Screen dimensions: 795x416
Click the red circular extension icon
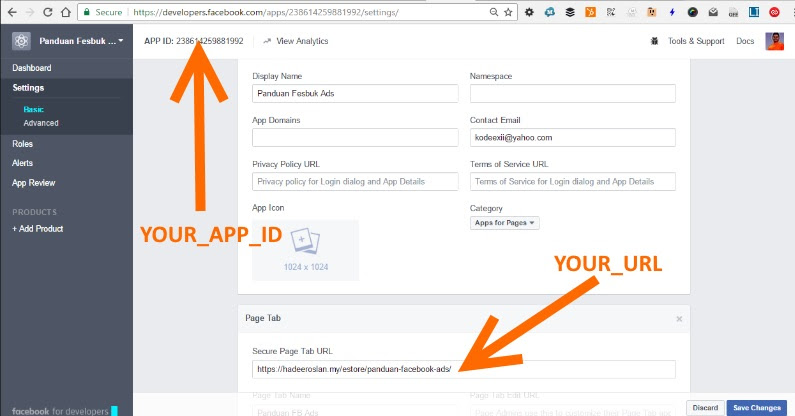pyautogui.click(x=774, y=12)
